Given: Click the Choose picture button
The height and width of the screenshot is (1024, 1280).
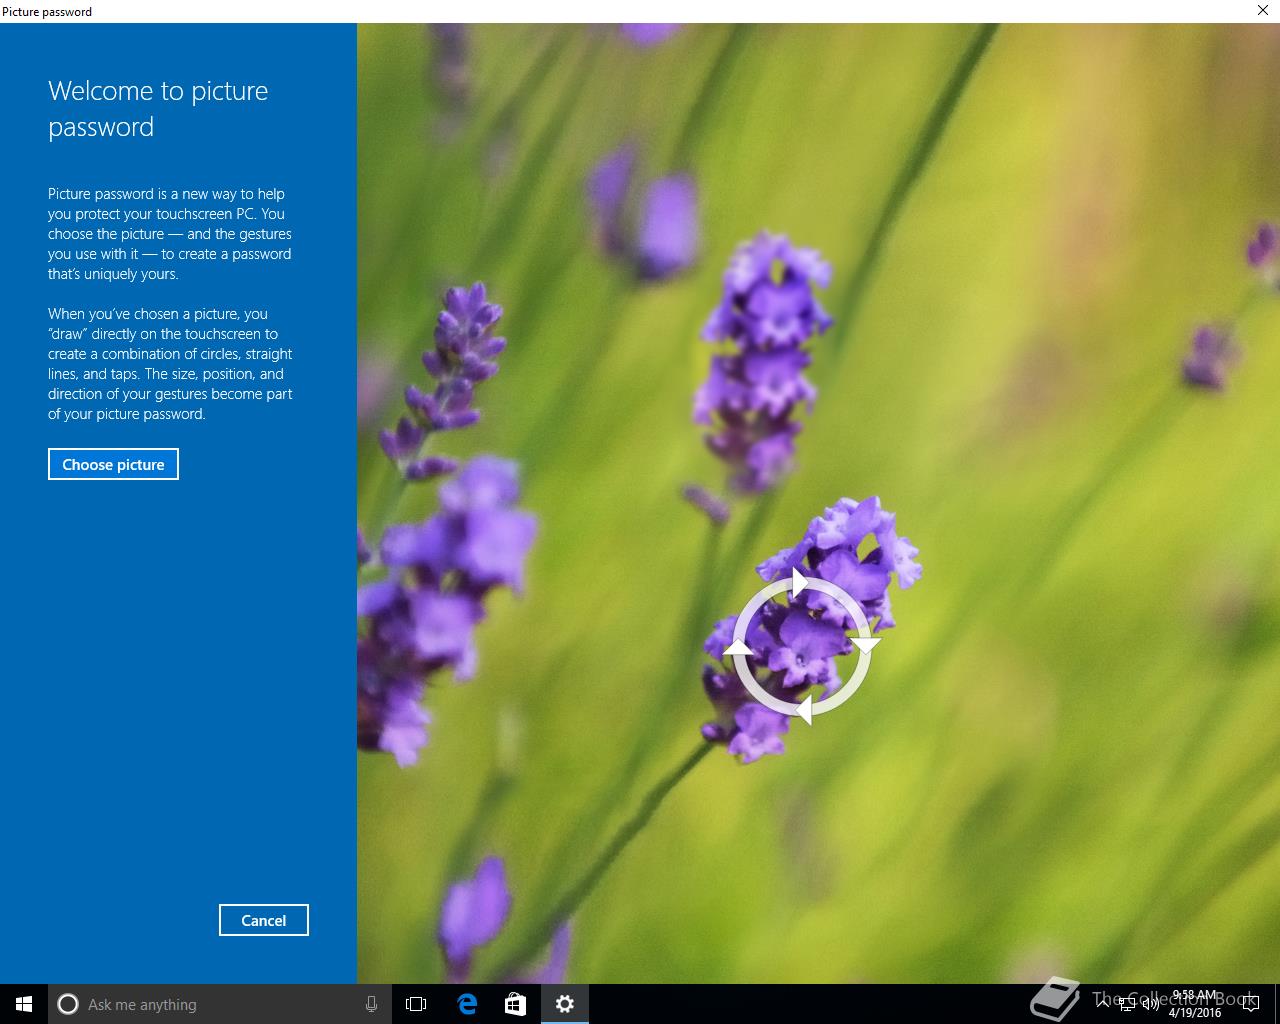Looking at the screenshot, I should [x=113, y=464].
